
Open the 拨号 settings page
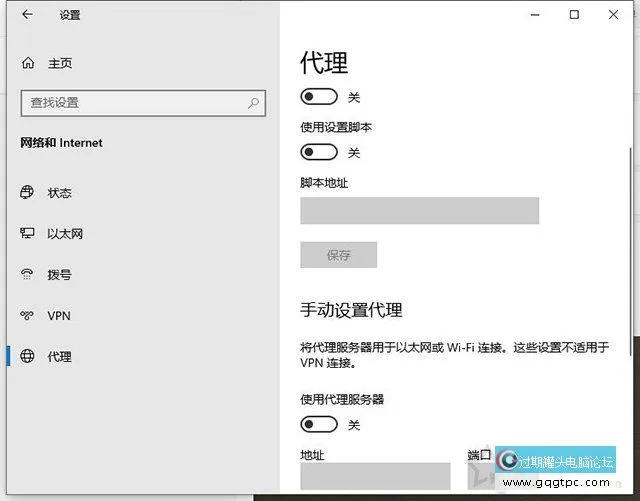tap(60, 274)
